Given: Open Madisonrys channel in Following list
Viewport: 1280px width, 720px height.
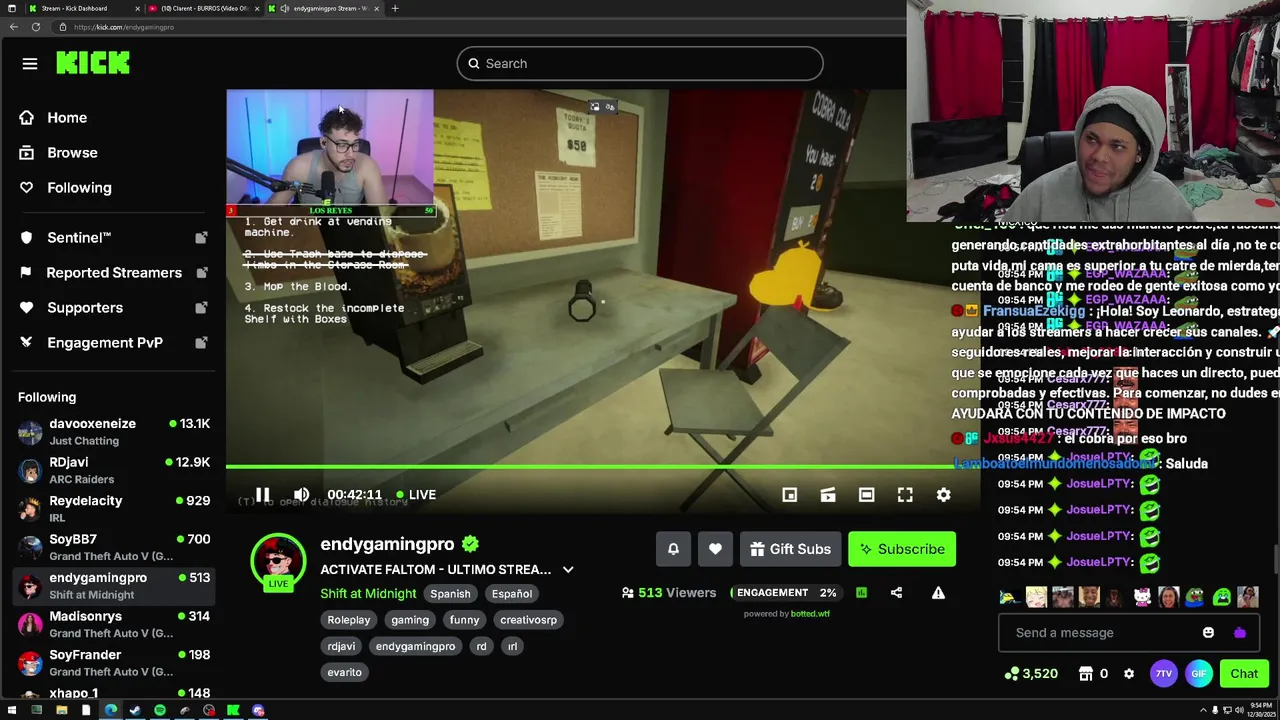Looking at the screenshot, I should pos(113,624).
